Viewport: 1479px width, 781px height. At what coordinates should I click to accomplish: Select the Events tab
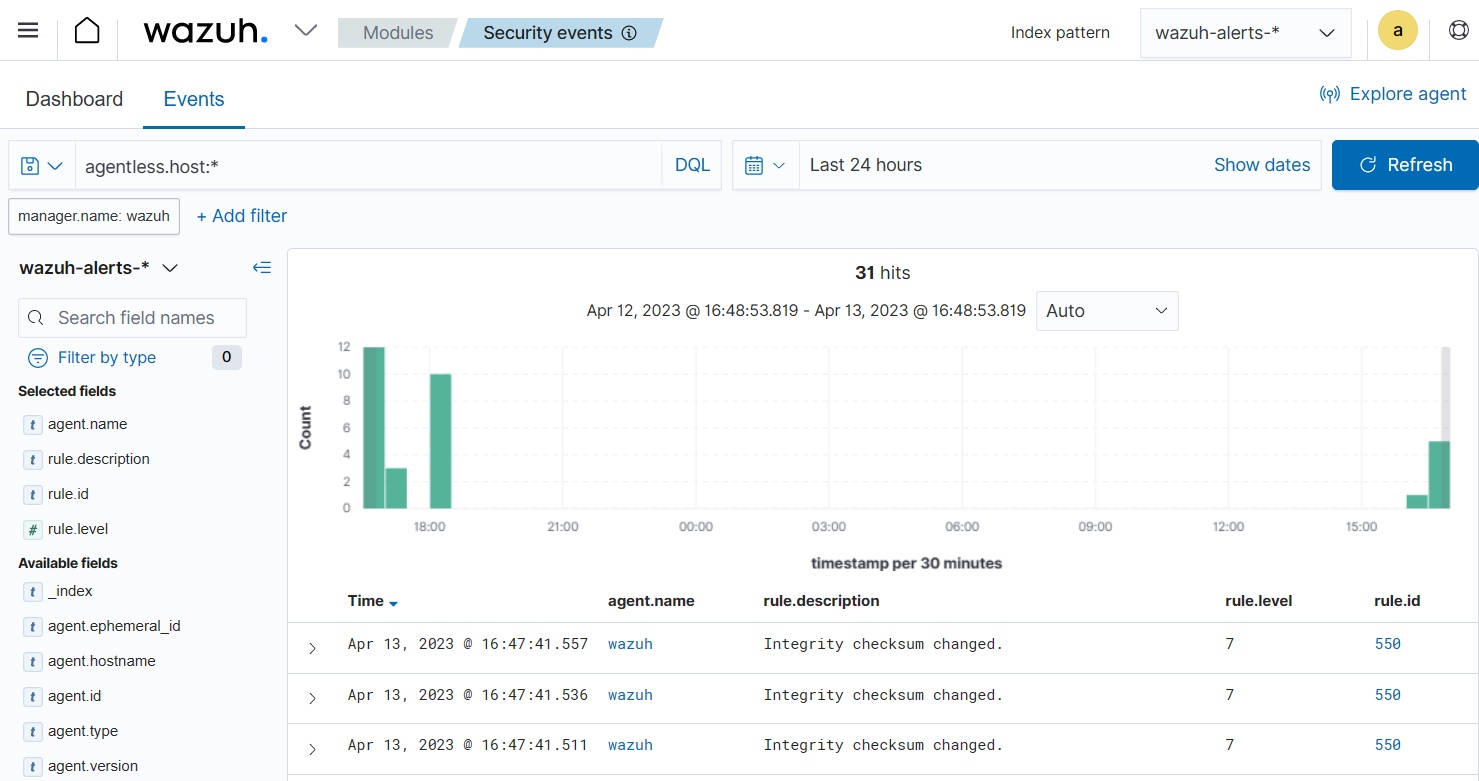(194, 99)
